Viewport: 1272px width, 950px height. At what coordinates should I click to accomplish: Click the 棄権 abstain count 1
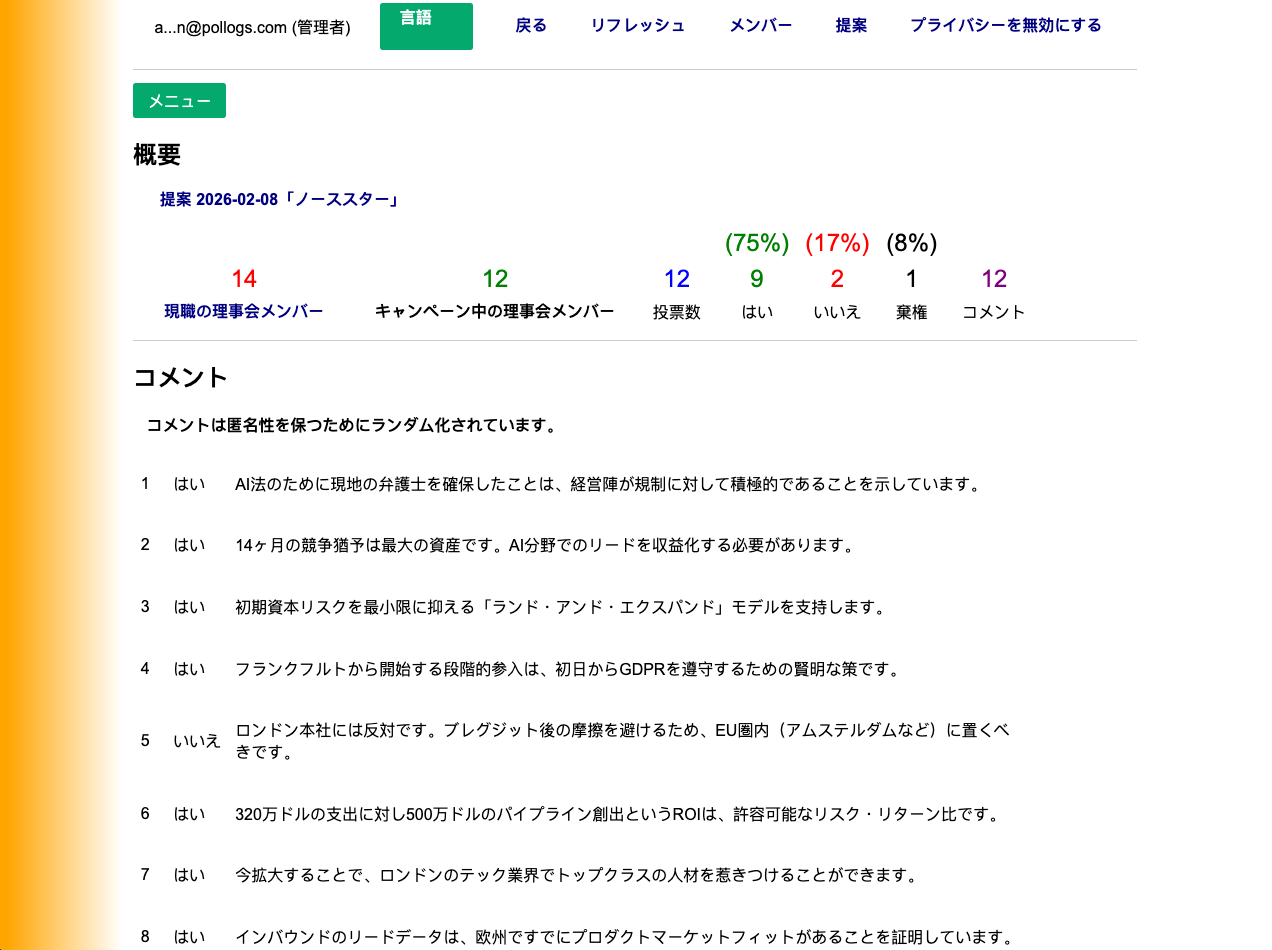pos(911,279)
